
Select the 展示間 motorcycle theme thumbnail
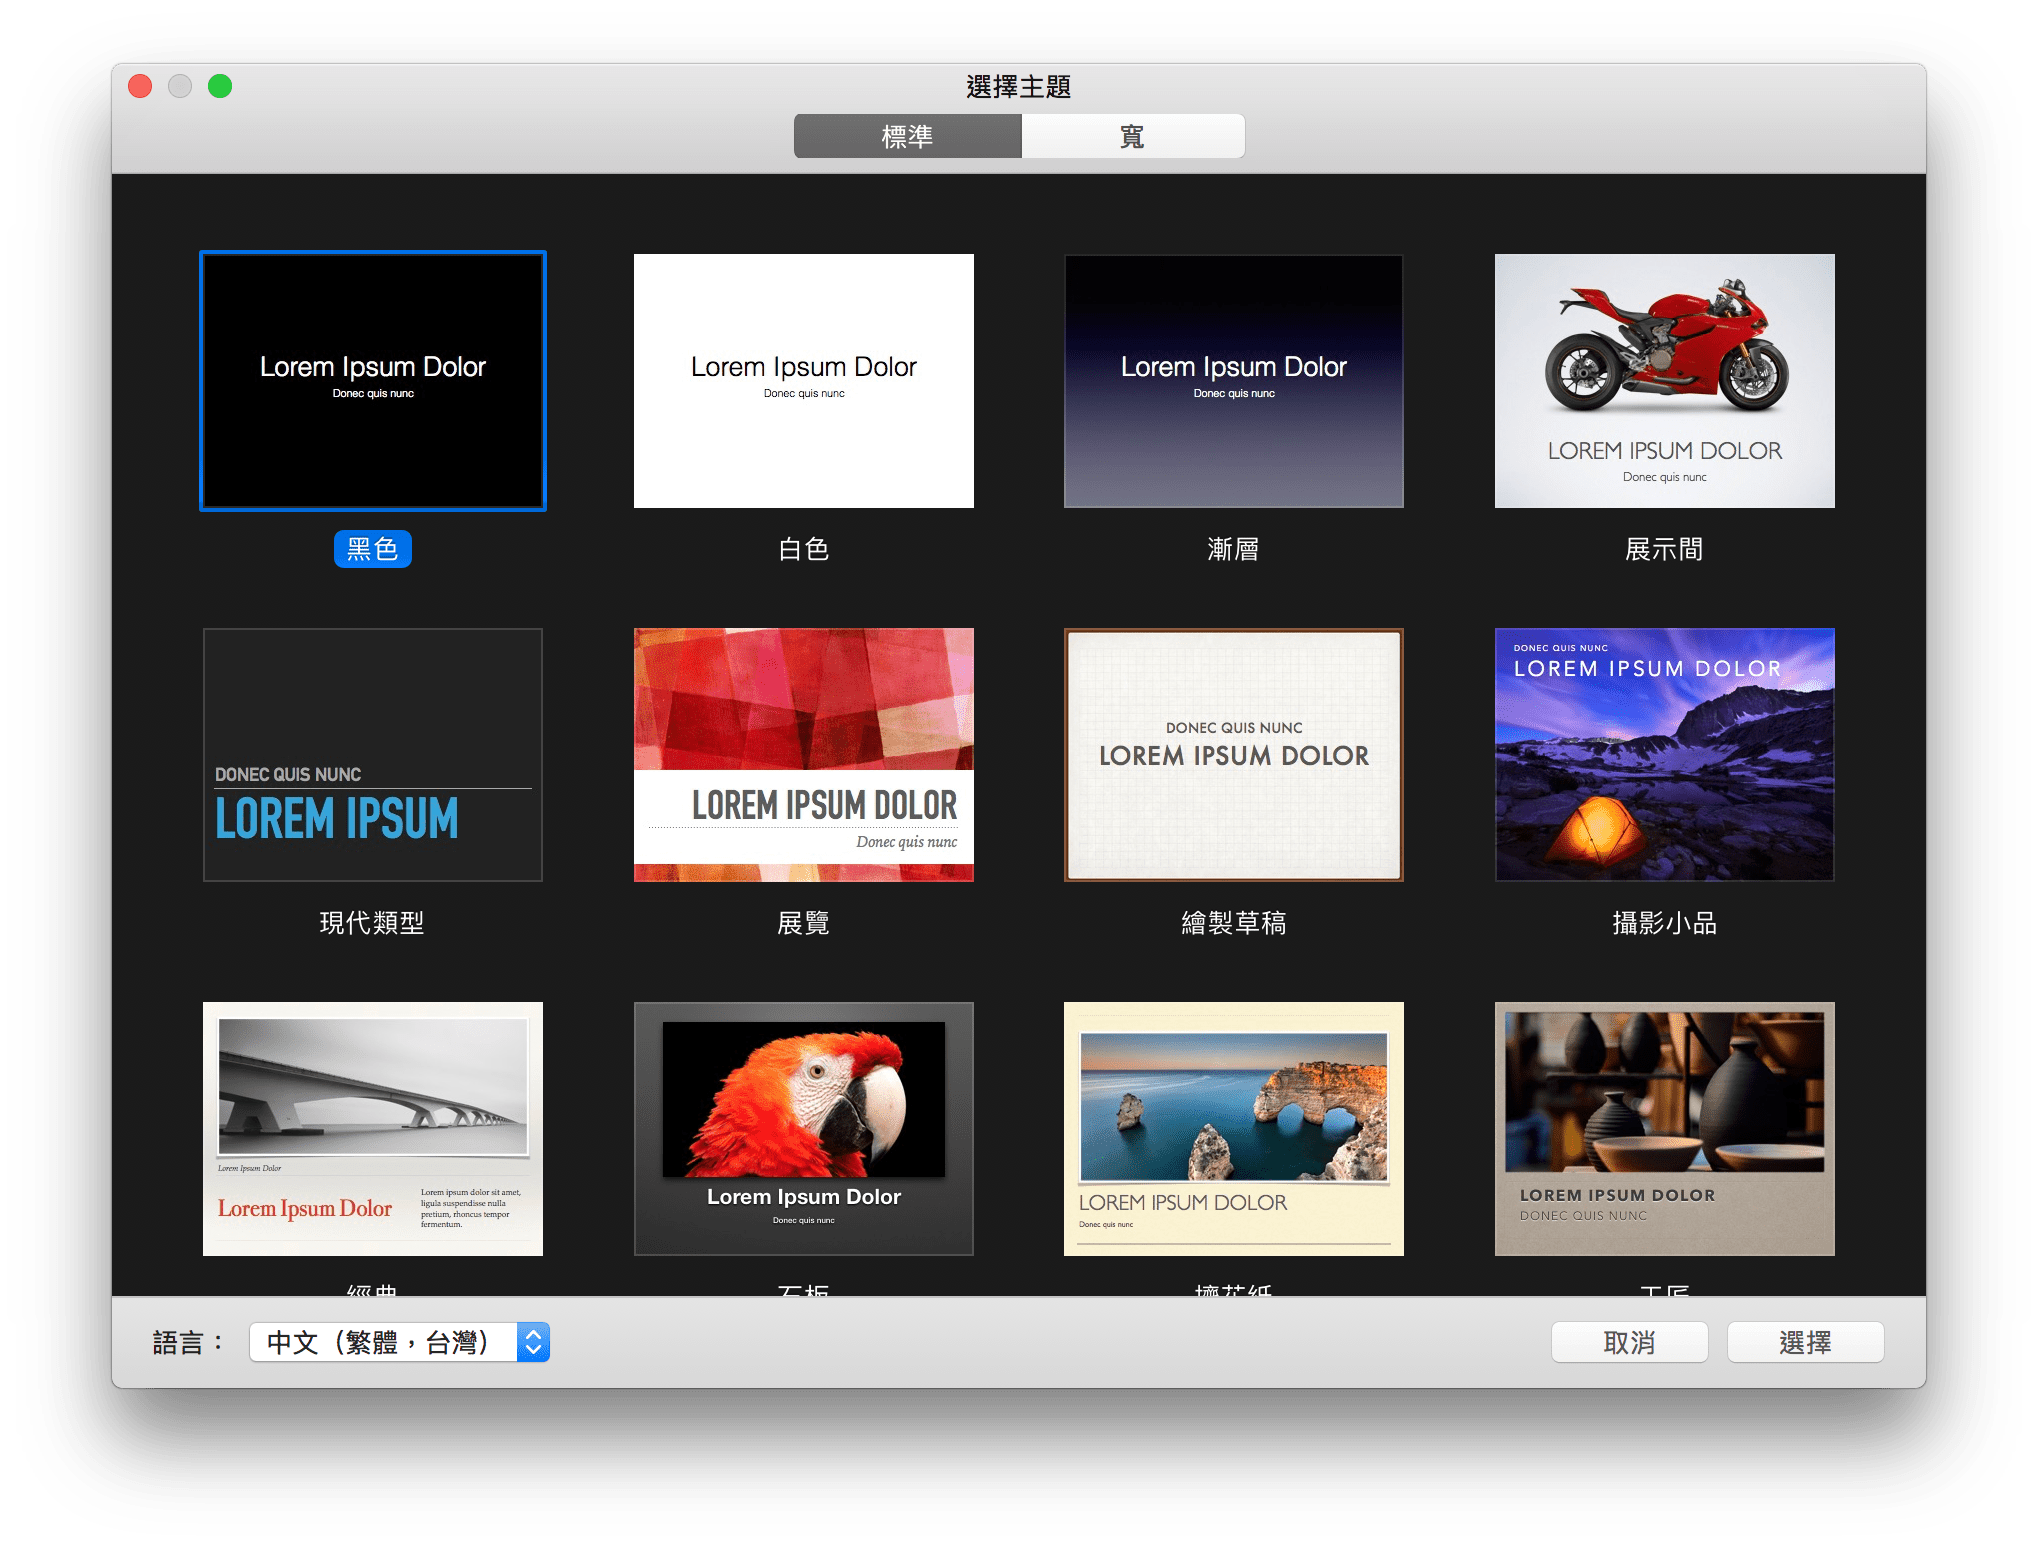[x=1664, y=381]
